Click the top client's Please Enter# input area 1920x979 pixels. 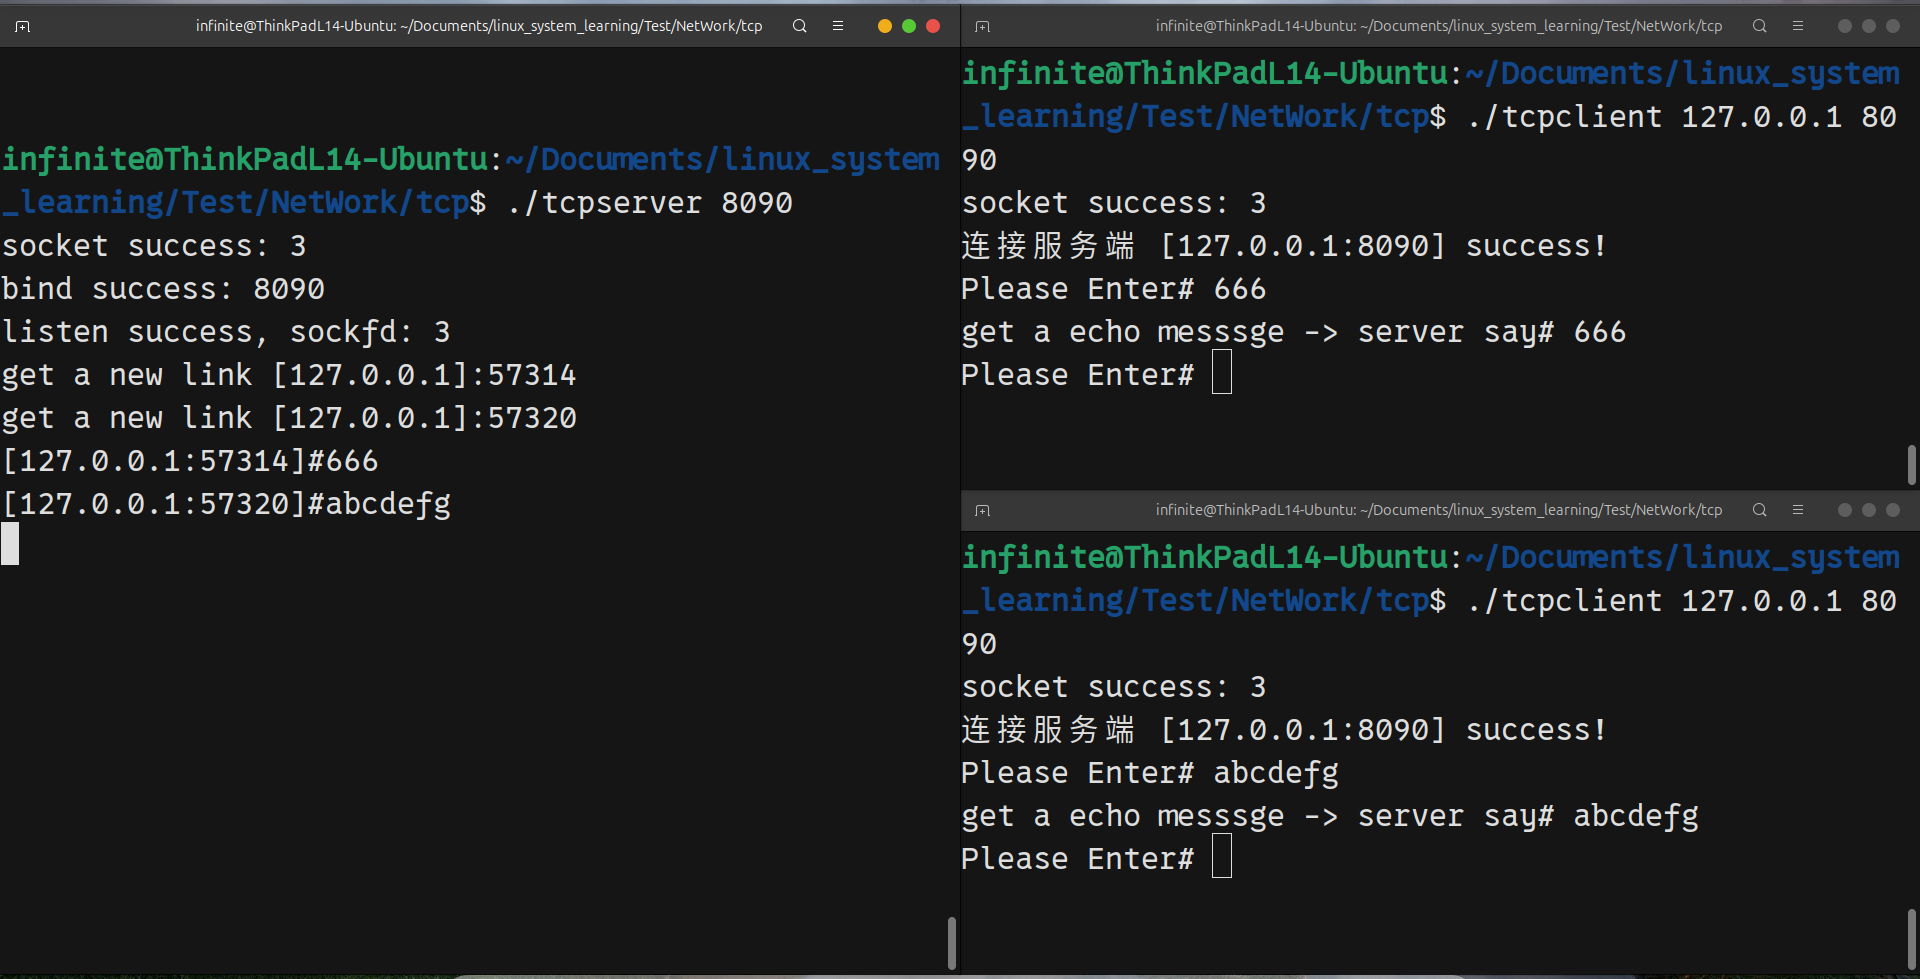click(x=1222, y=371)
